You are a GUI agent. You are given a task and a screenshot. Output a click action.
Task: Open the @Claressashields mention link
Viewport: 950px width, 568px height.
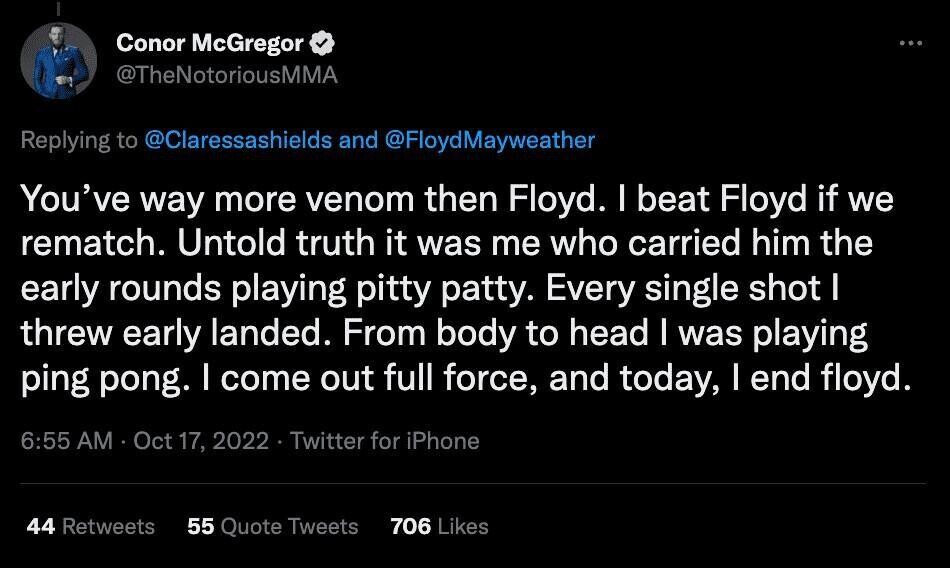tap(239, 139)
